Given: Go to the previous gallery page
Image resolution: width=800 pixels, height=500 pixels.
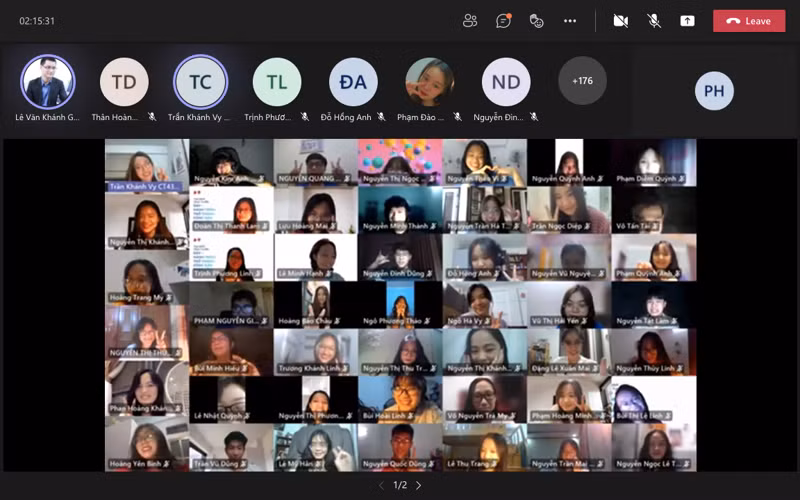Looking at the screenshot, I should (380, 485).
